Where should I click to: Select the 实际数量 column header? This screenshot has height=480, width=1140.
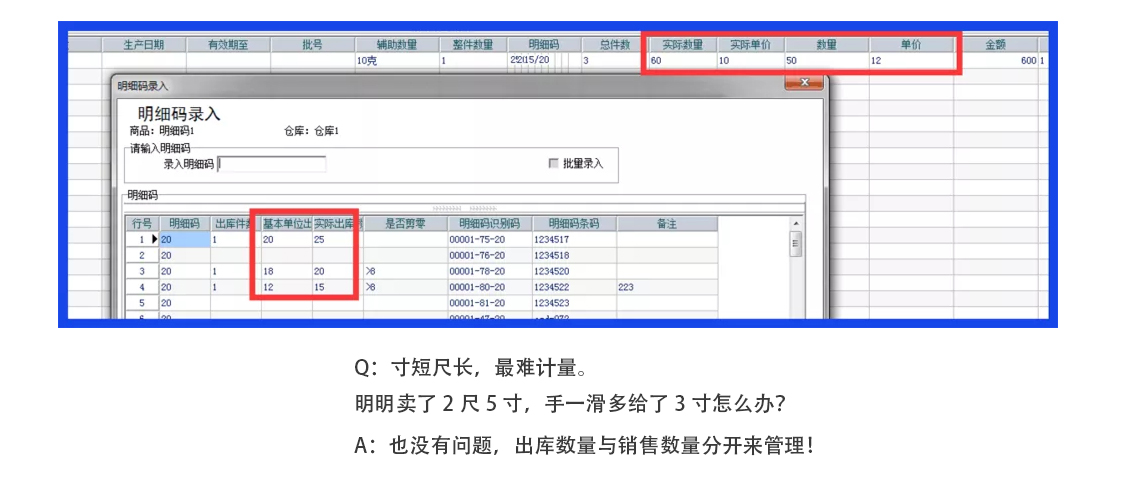[x=680, y=45]
